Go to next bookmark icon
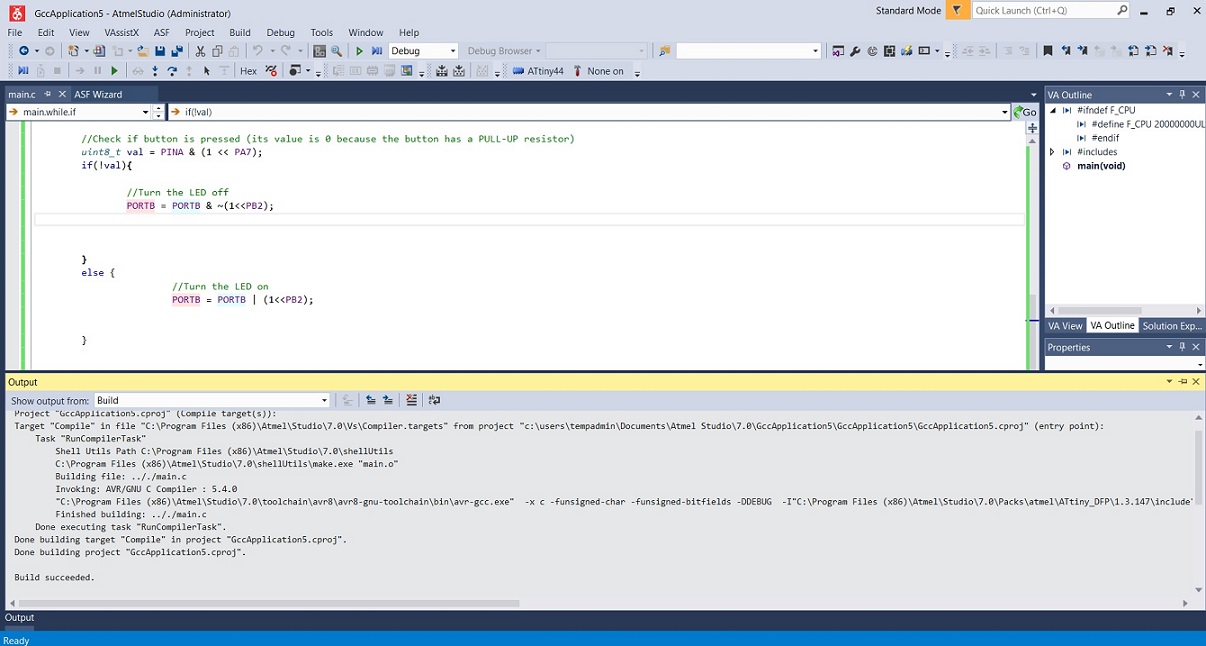This screenshot has height=646, width=1206. pyautogui.click(x=1083, y=51)
